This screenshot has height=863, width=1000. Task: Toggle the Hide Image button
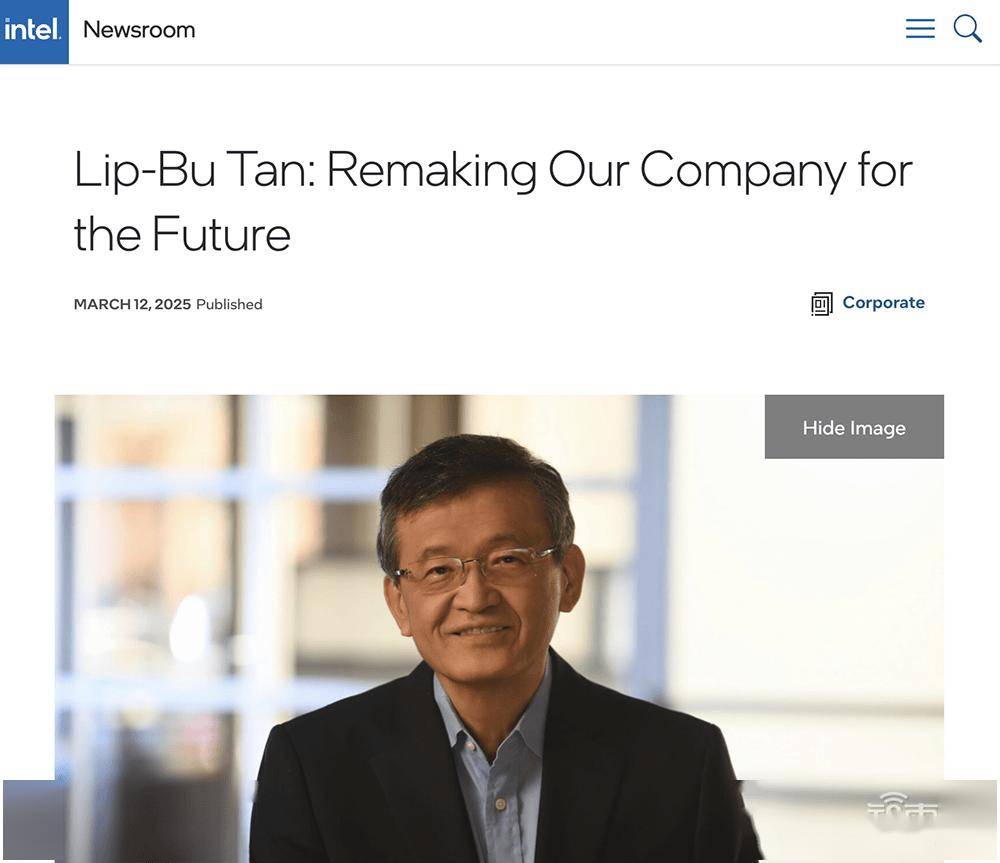(854, 427)
